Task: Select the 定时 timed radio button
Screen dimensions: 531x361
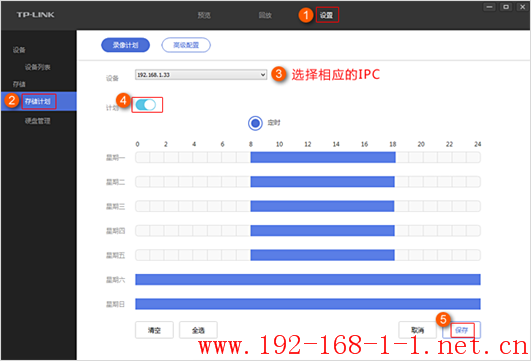Action: [x=255, y=123]
